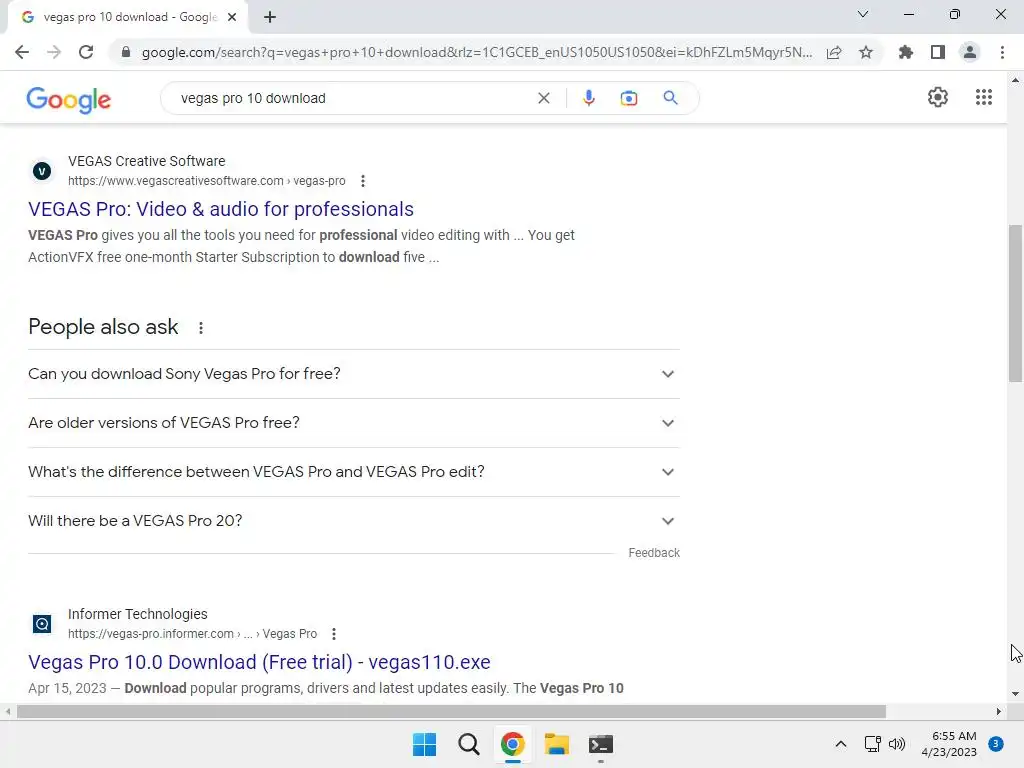Open volume tray icon
Viewport: 1024px width, 768px height.
897,744
